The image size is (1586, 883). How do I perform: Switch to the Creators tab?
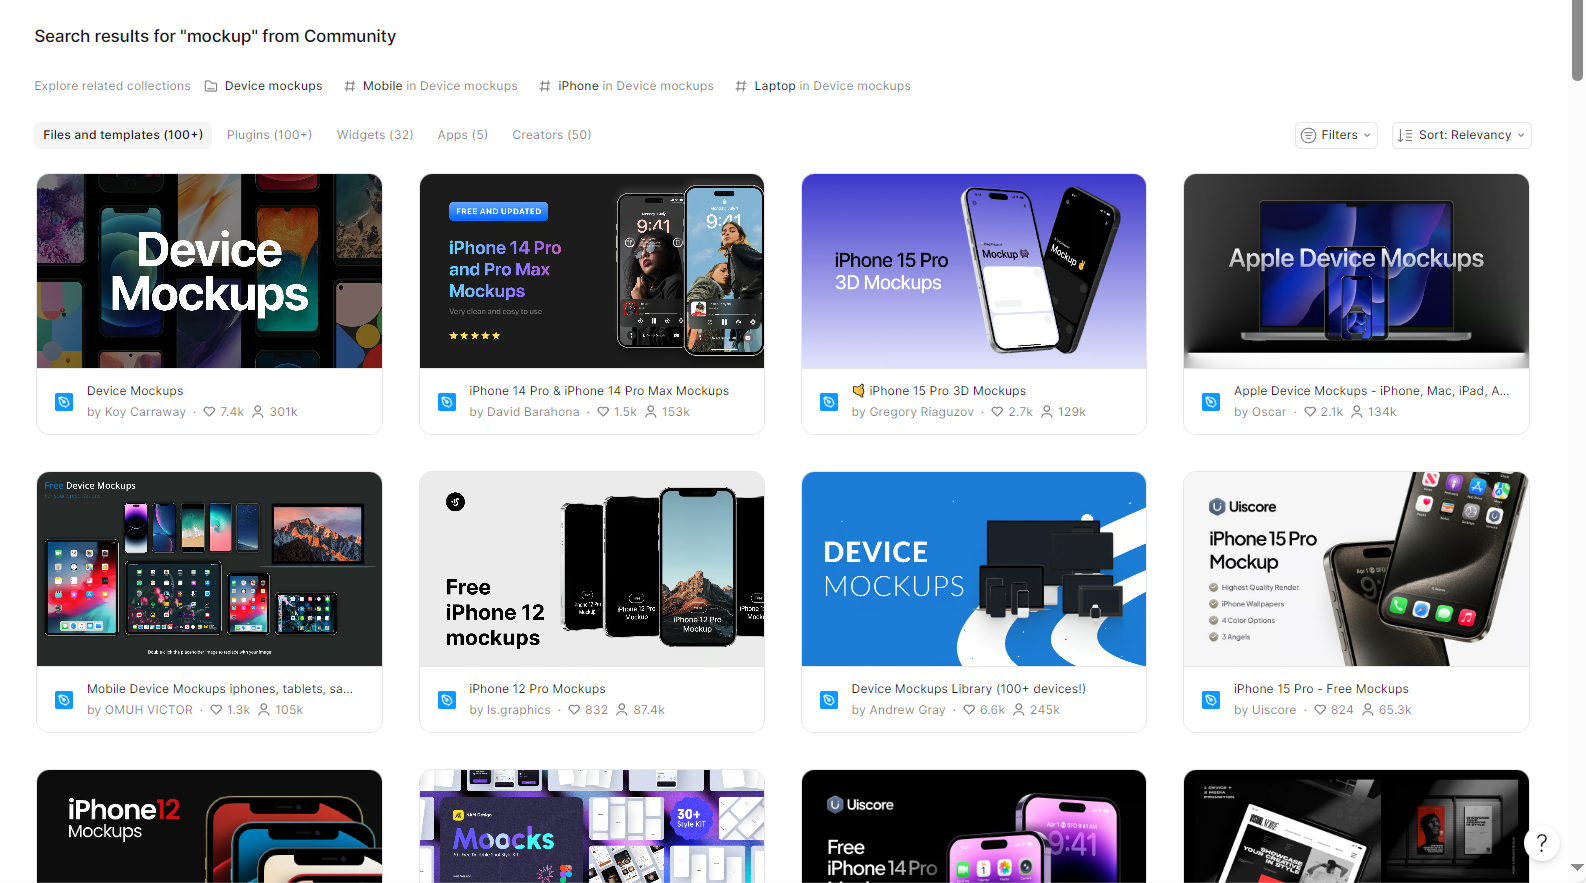click(552, 135)
